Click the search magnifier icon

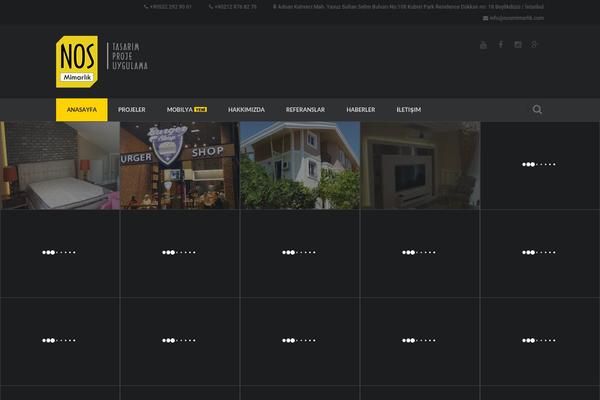[x=537, y=109]
